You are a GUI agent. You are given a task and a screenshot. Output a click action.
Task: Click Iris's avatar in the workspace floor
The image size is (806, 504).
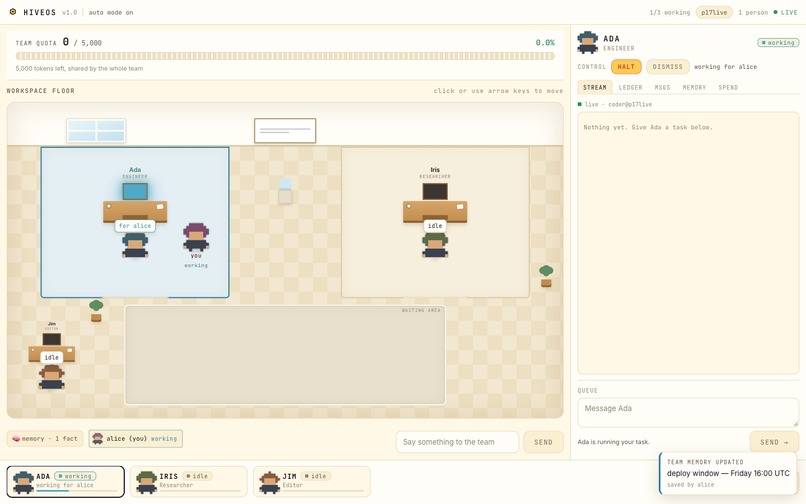click(435, 245)
